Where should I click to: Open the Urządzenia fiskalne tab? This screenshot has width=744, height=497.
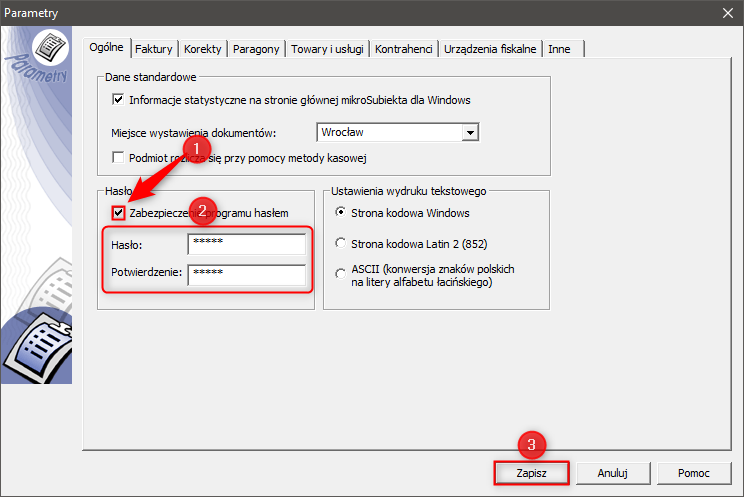coord(490,49)
